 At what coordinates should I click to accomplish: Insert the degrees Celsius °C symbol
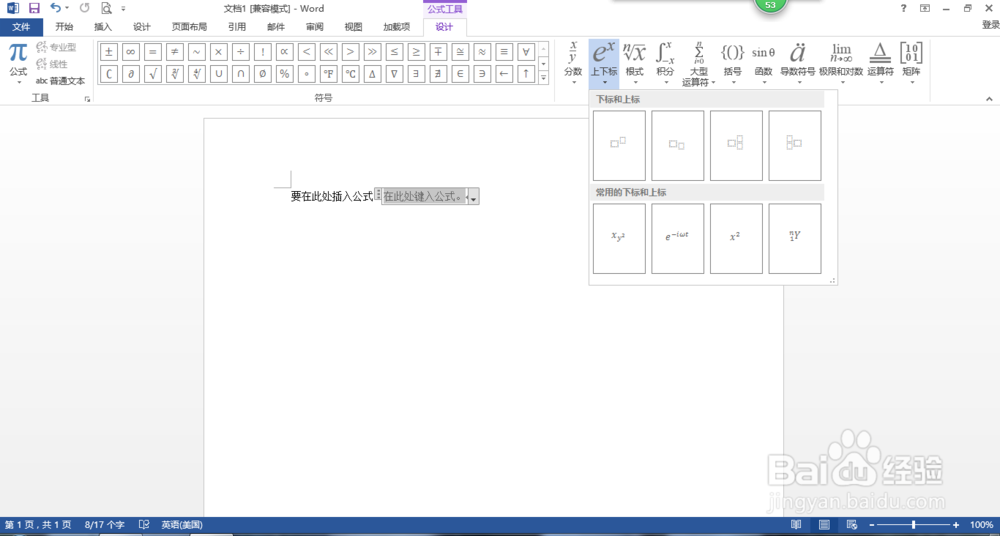tap(350, 74)
